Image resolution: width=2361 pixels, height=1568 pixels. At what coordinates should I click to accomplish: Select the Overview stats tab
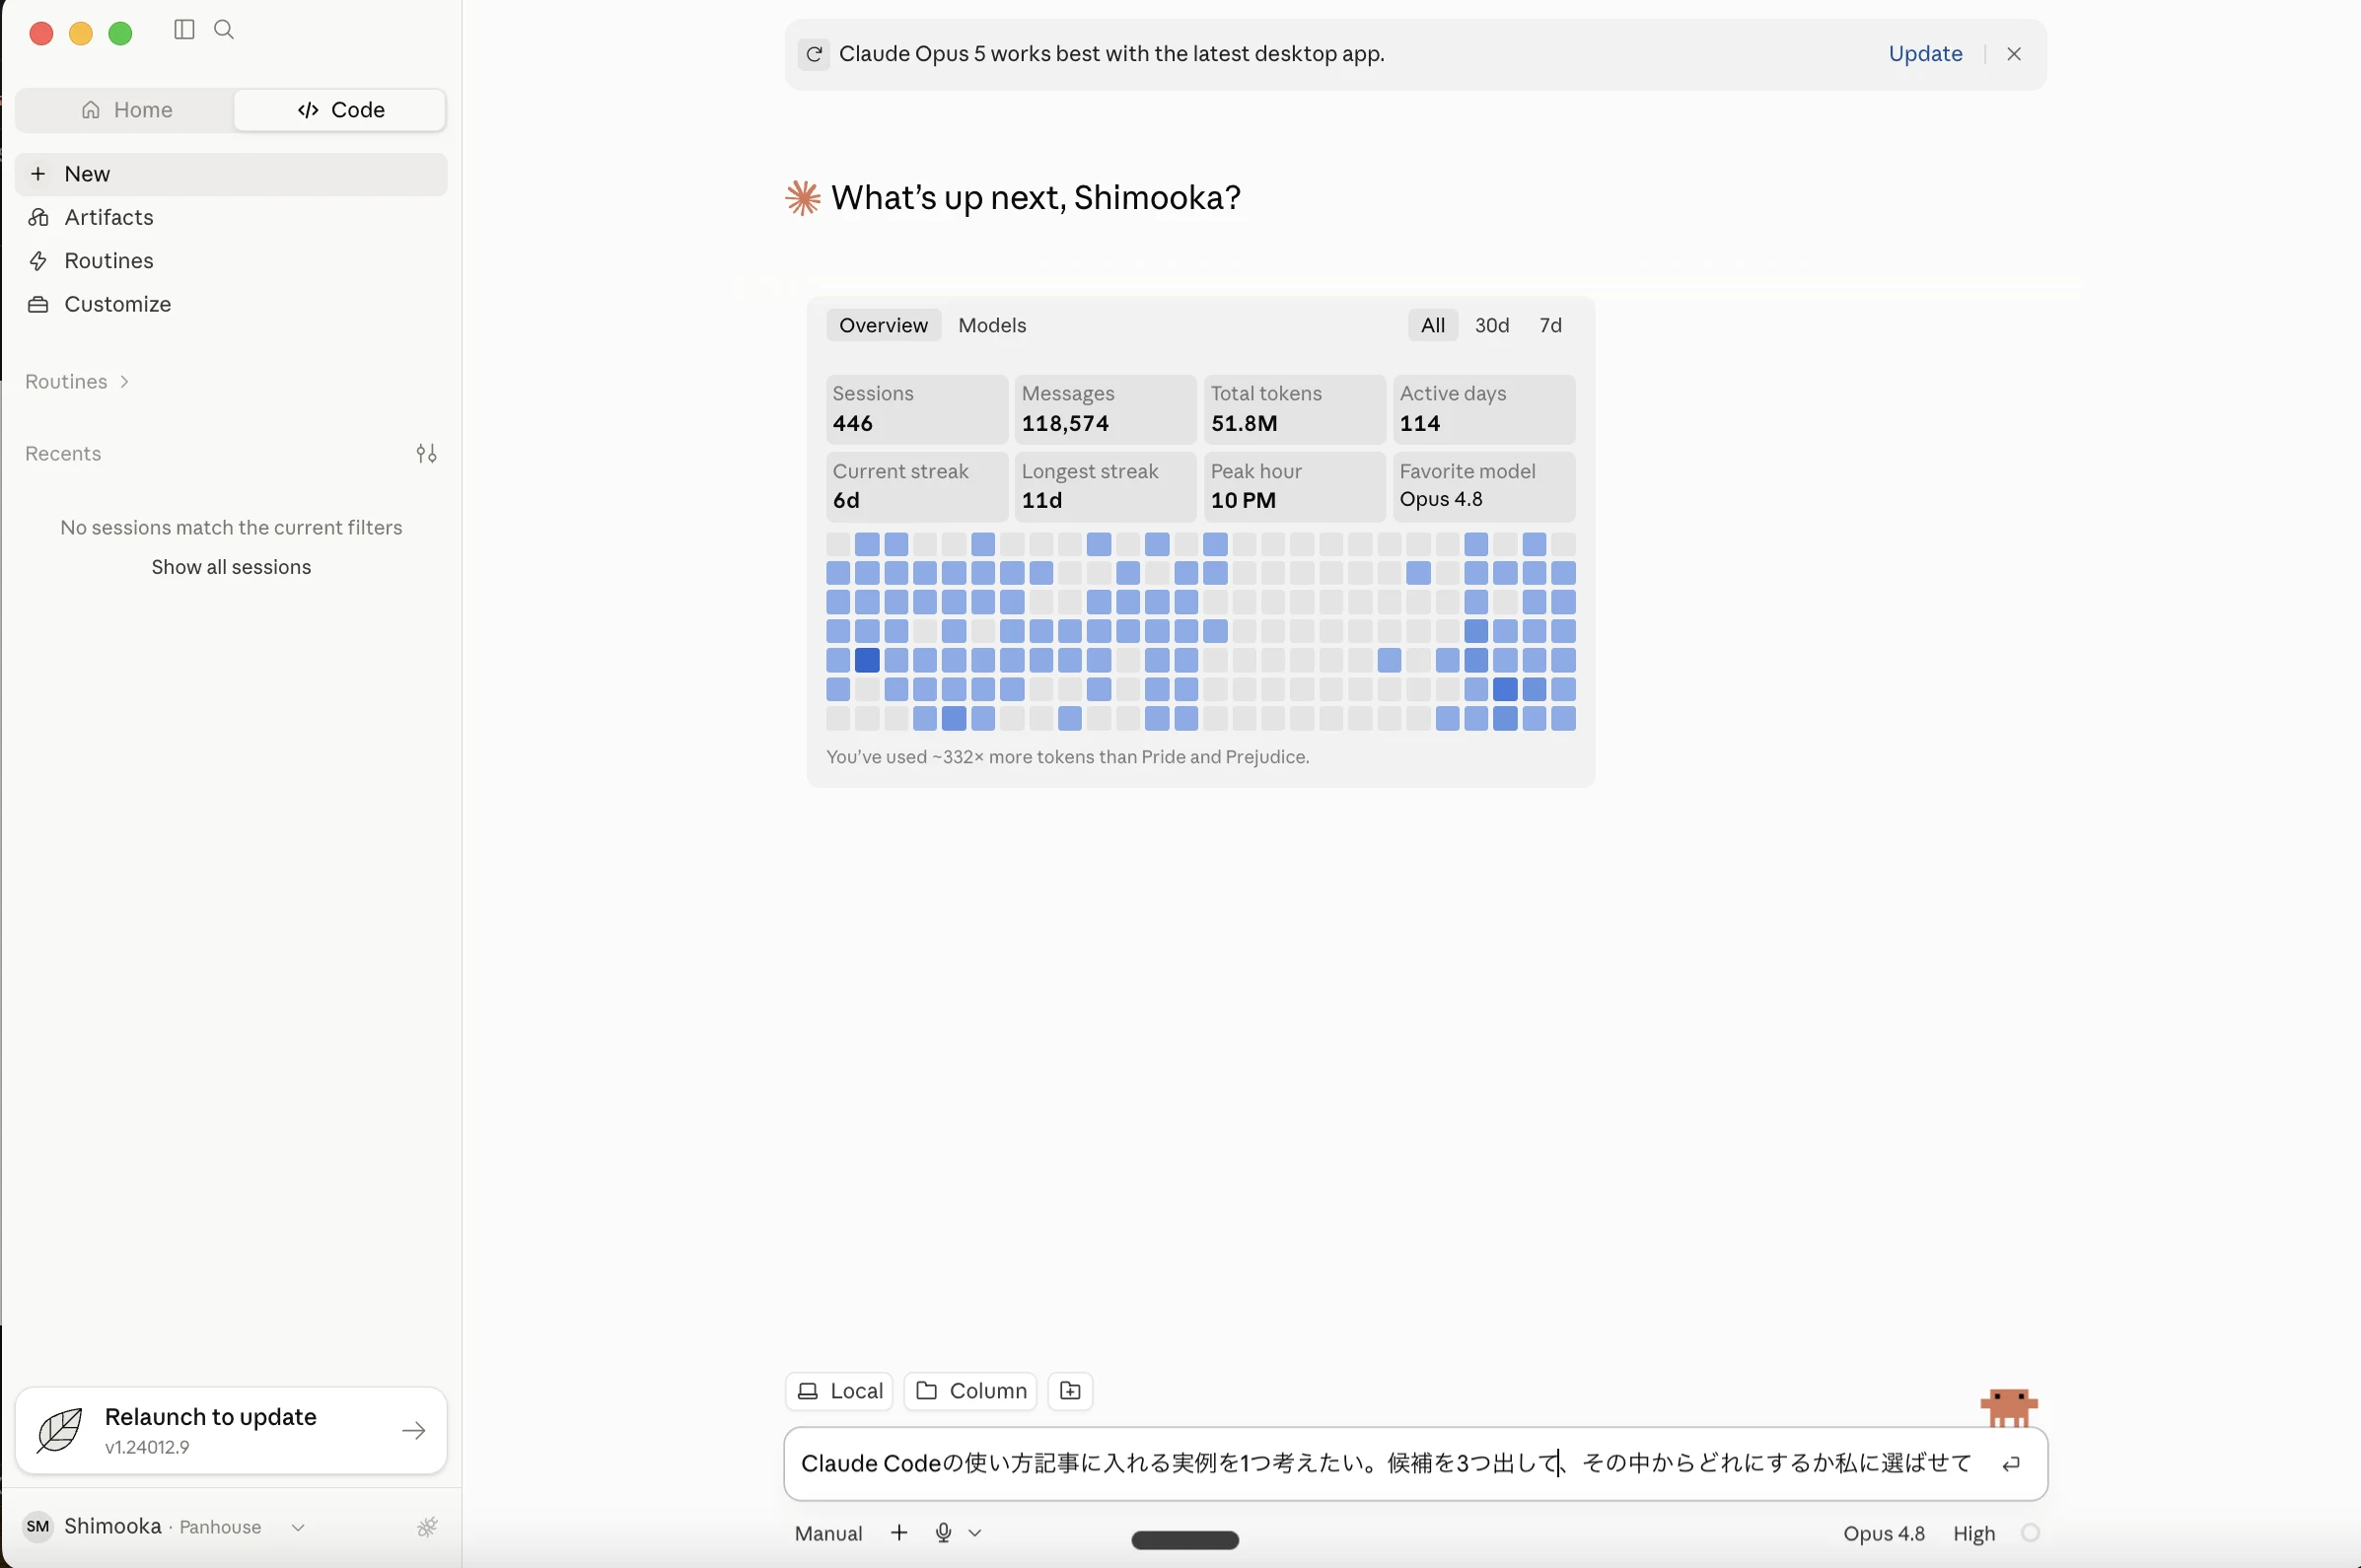click(x=883, y=325)
